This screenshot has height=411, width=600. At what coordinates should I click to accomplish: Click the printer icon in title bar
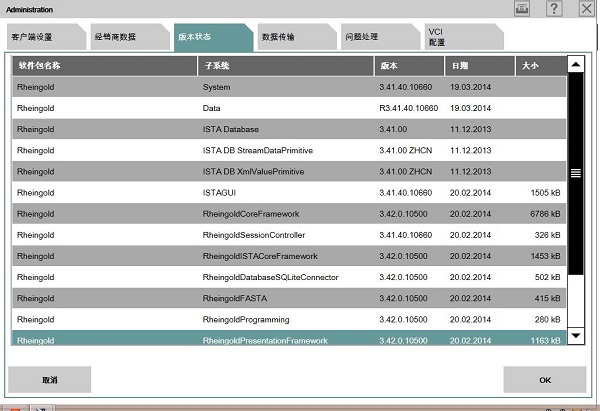pos(522,8)
